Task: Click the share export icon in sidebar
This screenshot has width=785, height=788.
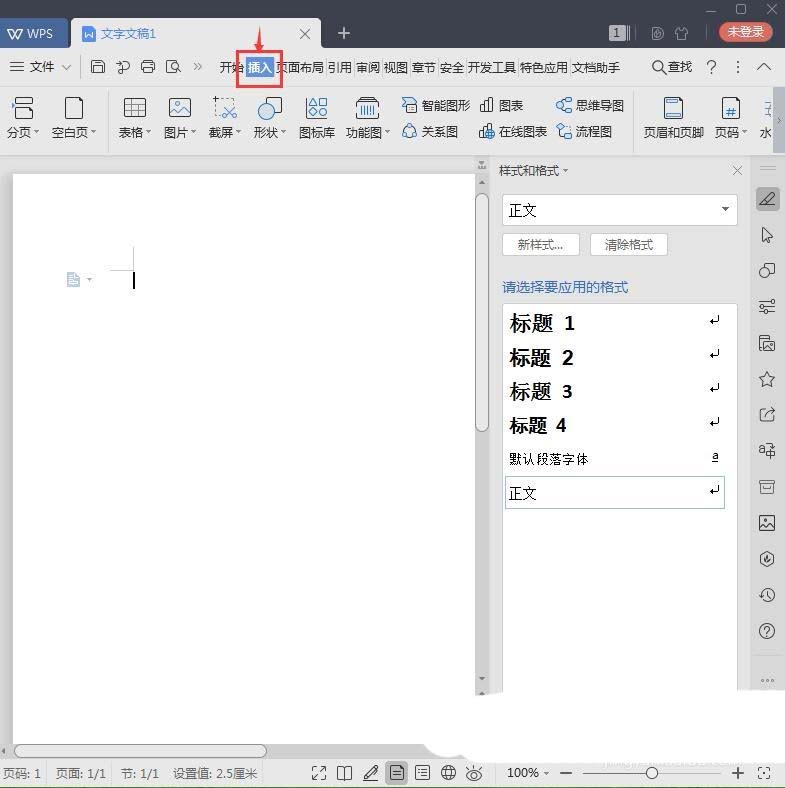Action: [x=767, y=415]
